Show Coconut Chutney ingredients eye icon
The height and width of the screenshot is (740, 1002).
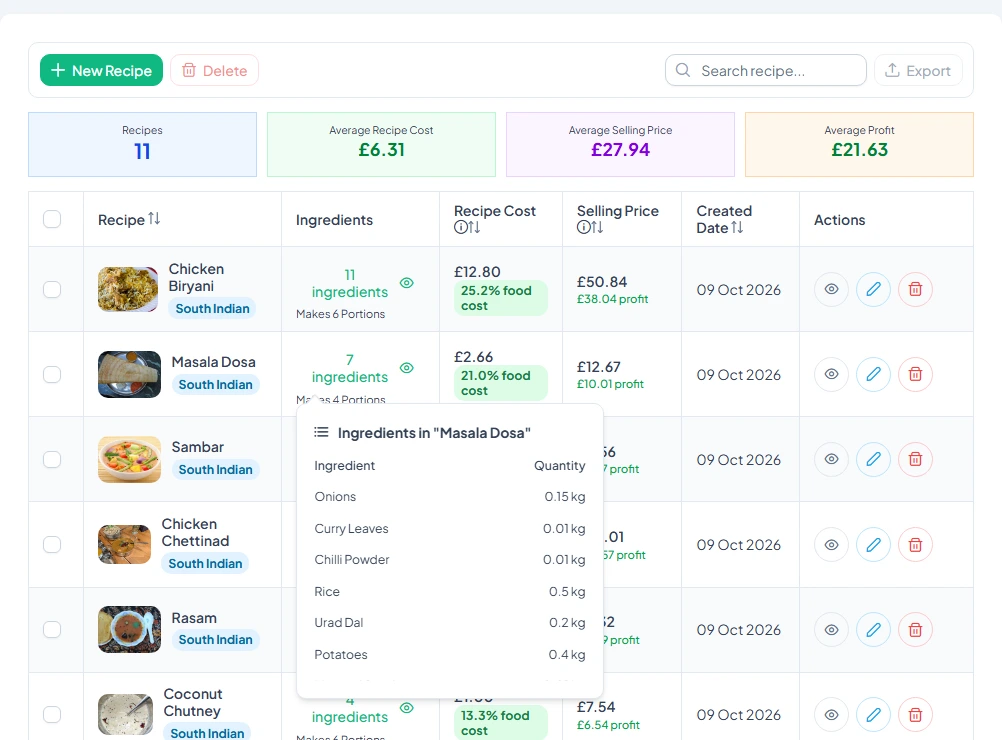click(x=406, y=707)
